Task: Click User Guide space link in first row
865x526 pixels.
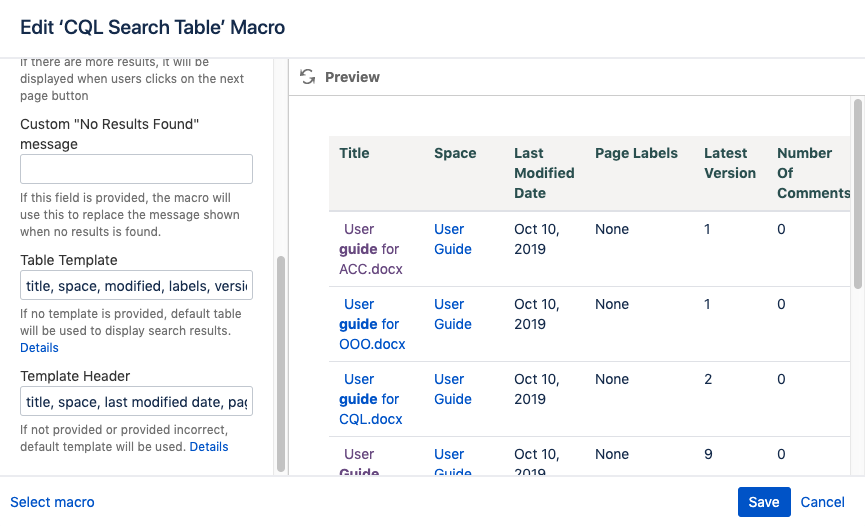Action: (452, 239)
